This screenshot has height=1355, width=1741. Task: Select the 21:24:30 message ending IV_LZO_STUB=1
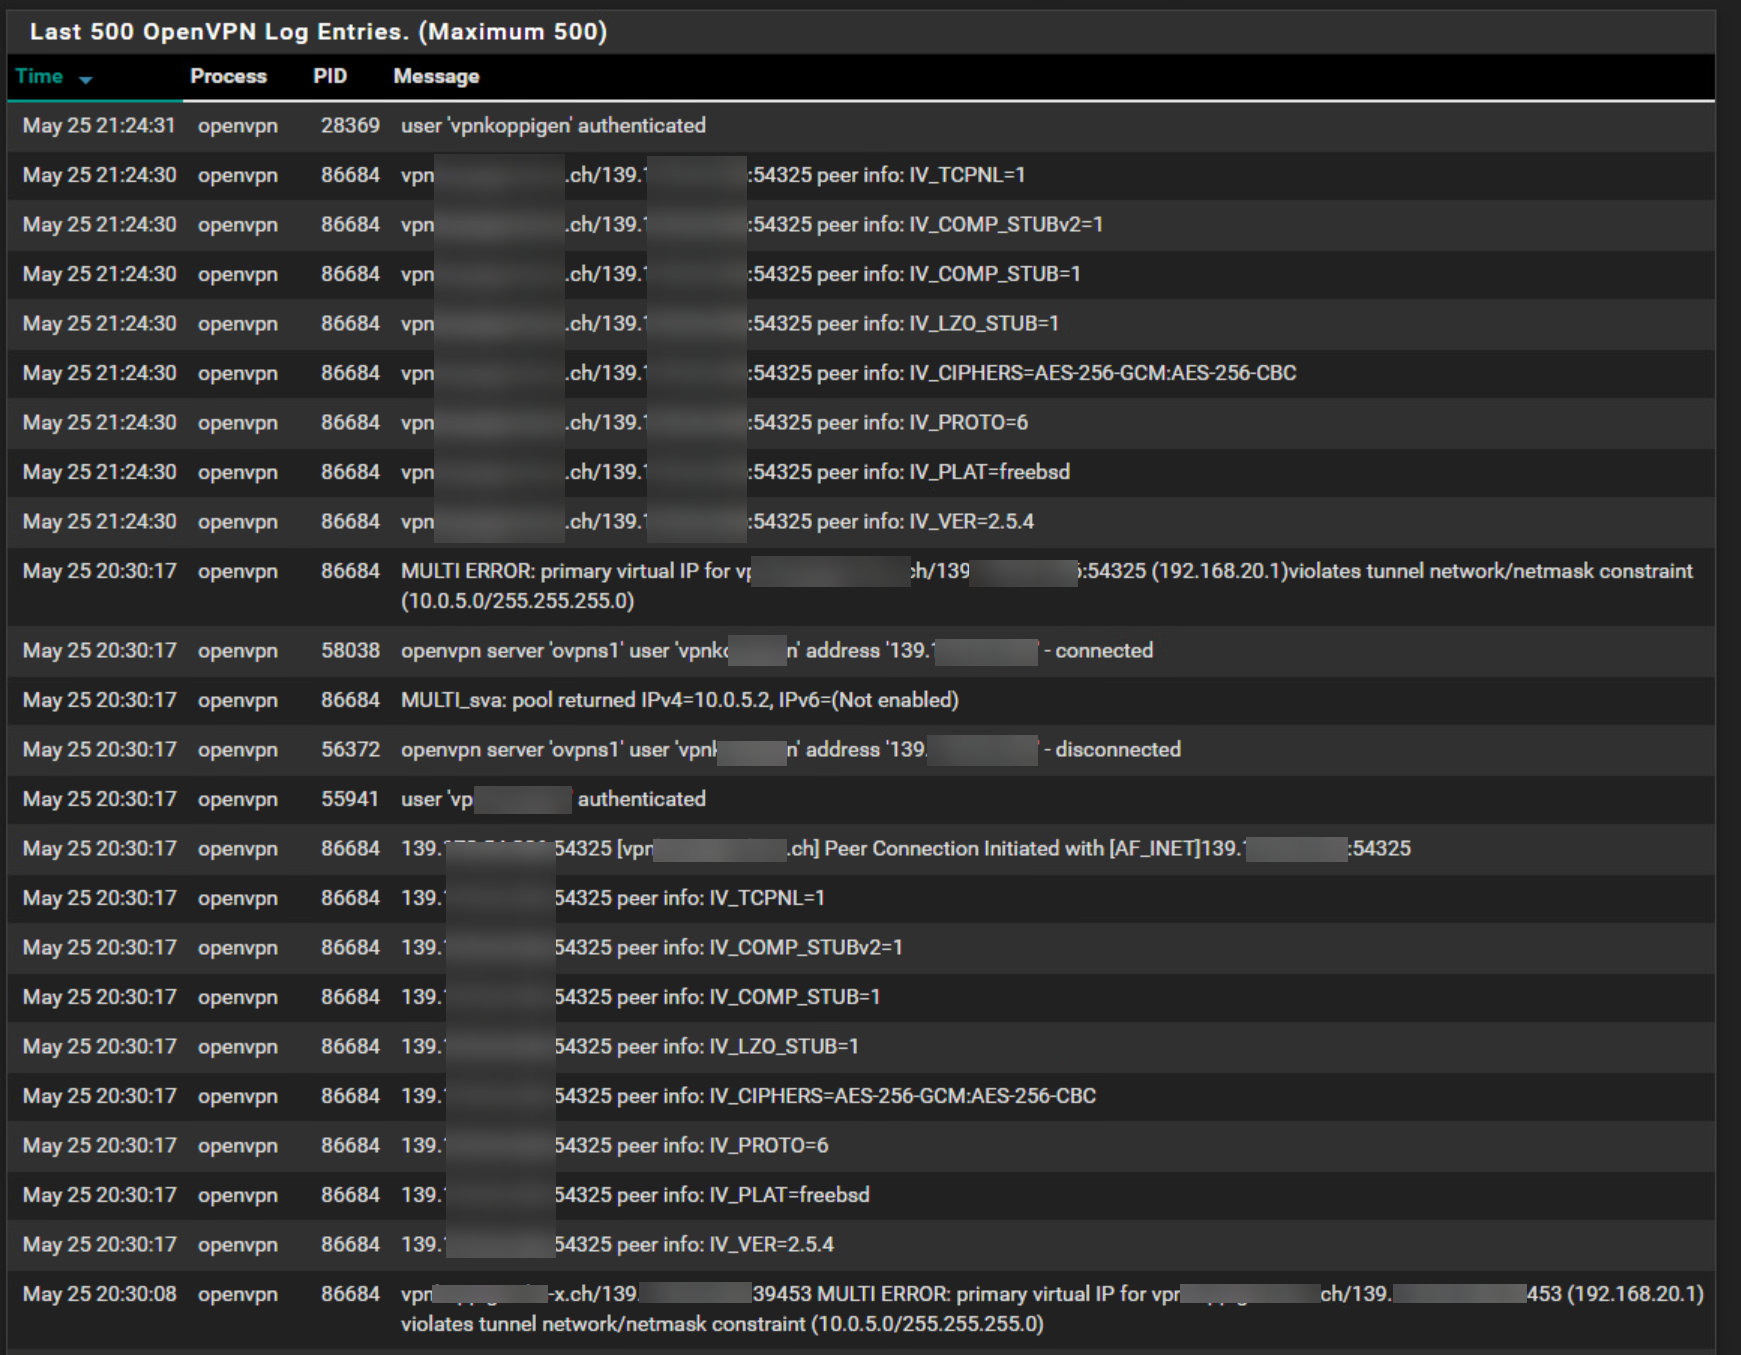click(x=730, y=324)
